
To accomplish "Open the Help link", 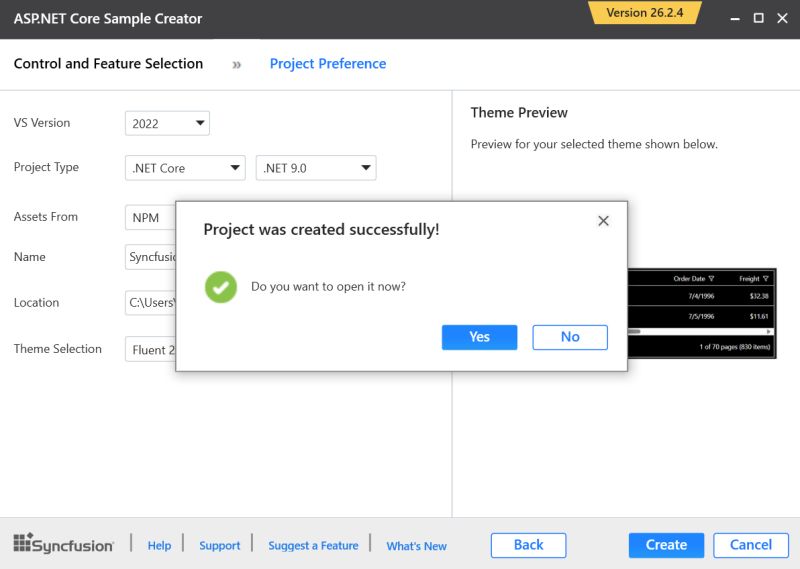I will click(159, 546).
